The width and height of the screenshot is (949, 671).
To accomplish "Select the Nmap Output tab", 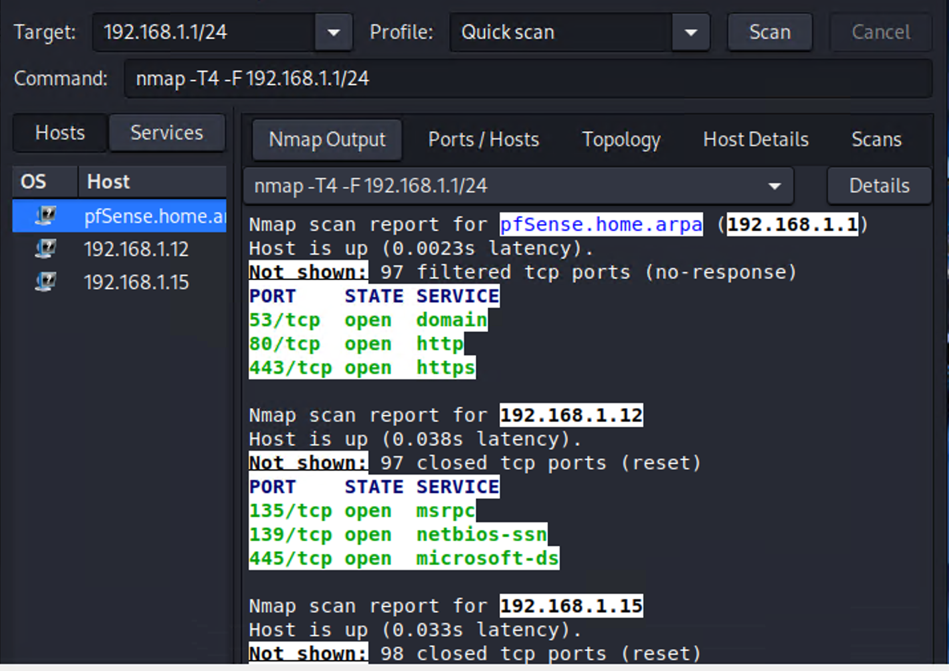I will [327, 140].
